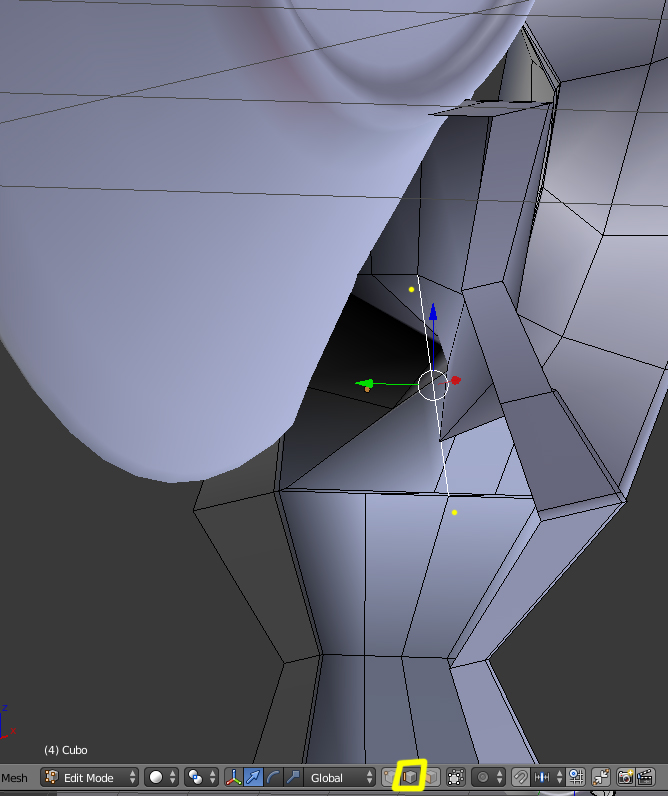Open the Mesh menu in the header

coord(14,778)
